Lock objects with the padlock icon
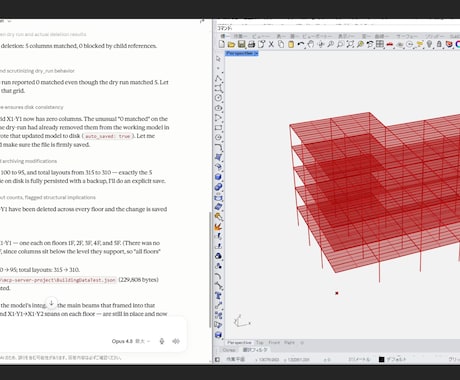The height and width of the screenshot is (380, 460). [439, 44]
